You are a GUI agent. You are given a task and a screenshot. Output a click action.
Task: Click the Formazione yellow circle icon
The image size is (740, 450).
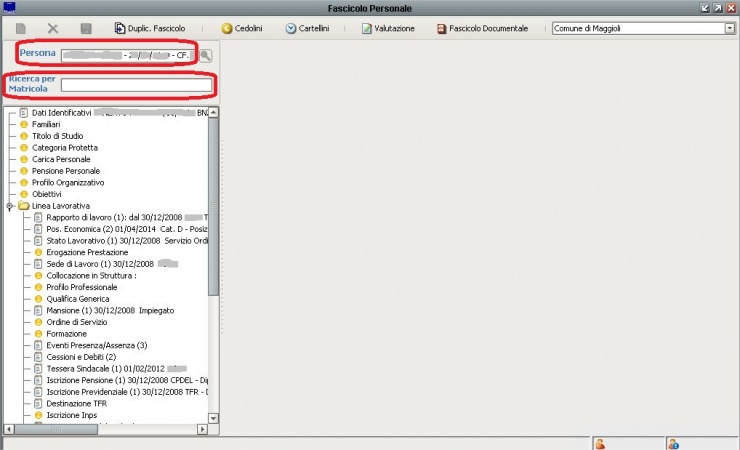39,334
